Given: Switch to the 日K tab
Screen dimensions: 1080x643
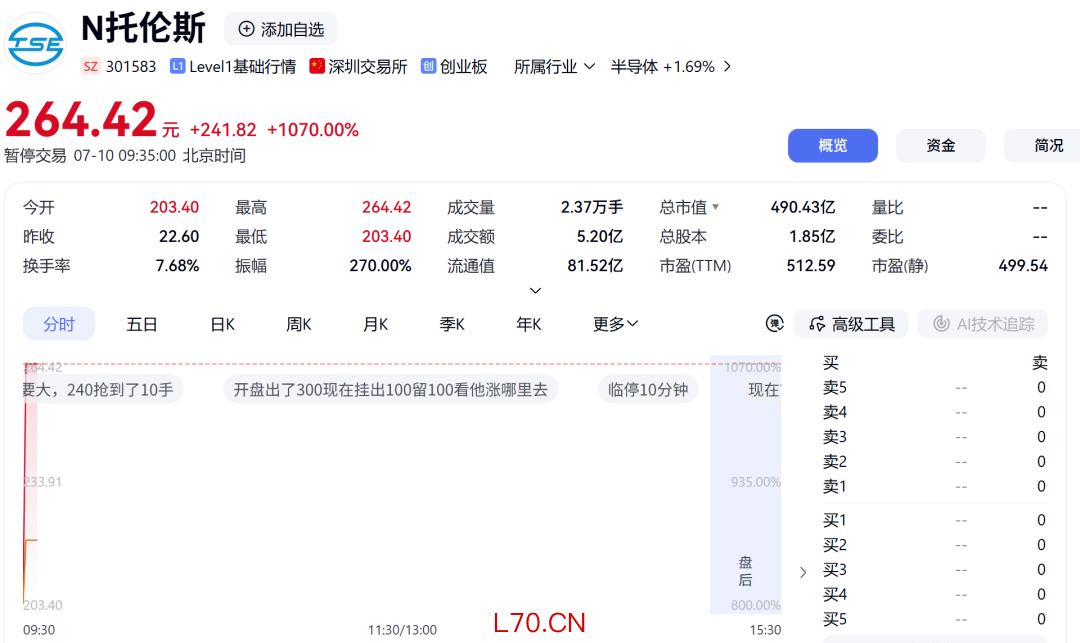Looking at the screenshot, I should tap(222, 324).
